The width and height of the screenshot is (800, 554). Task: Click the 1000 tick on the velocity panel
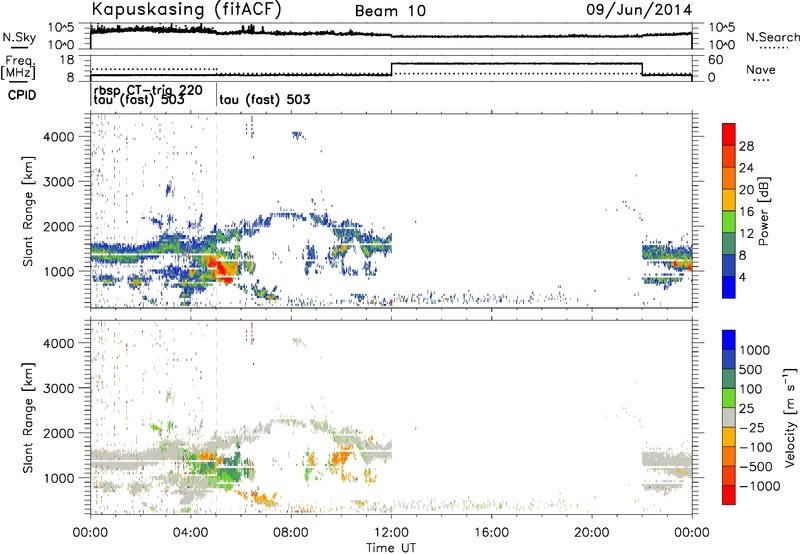click(59, 478)
